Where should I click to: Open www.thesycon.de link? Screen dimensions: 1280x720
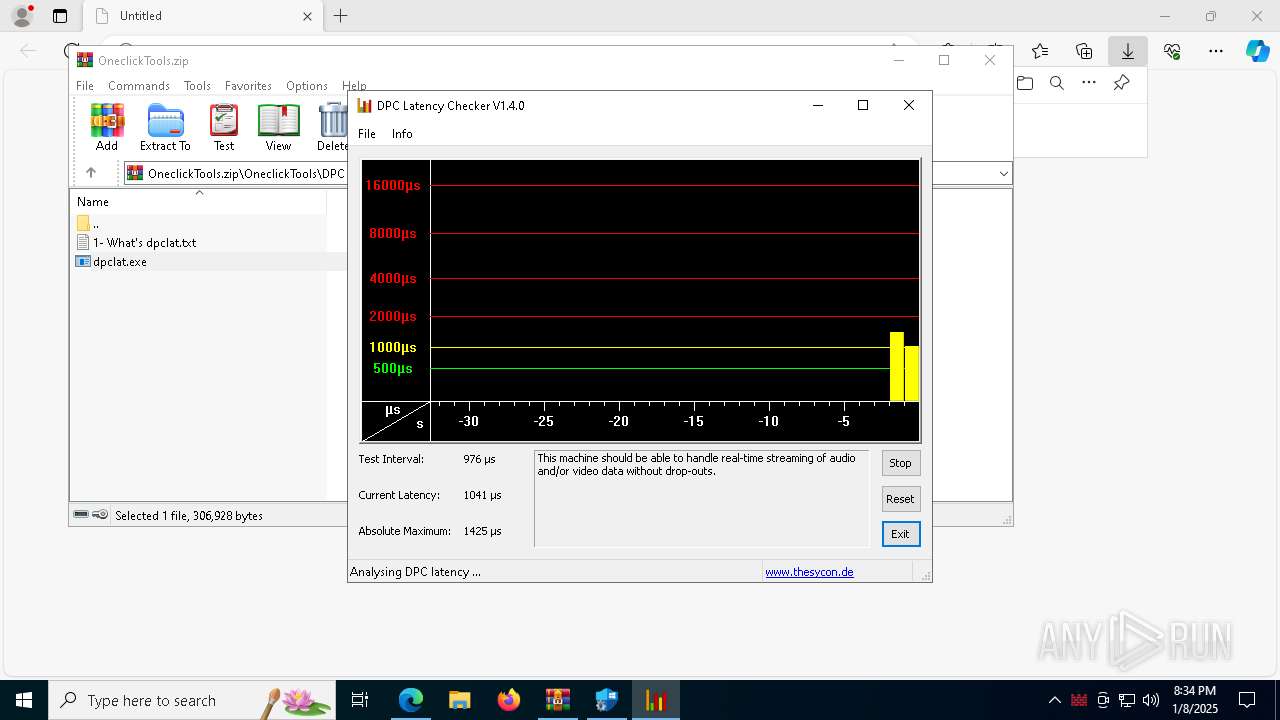[x=809, y=572]
